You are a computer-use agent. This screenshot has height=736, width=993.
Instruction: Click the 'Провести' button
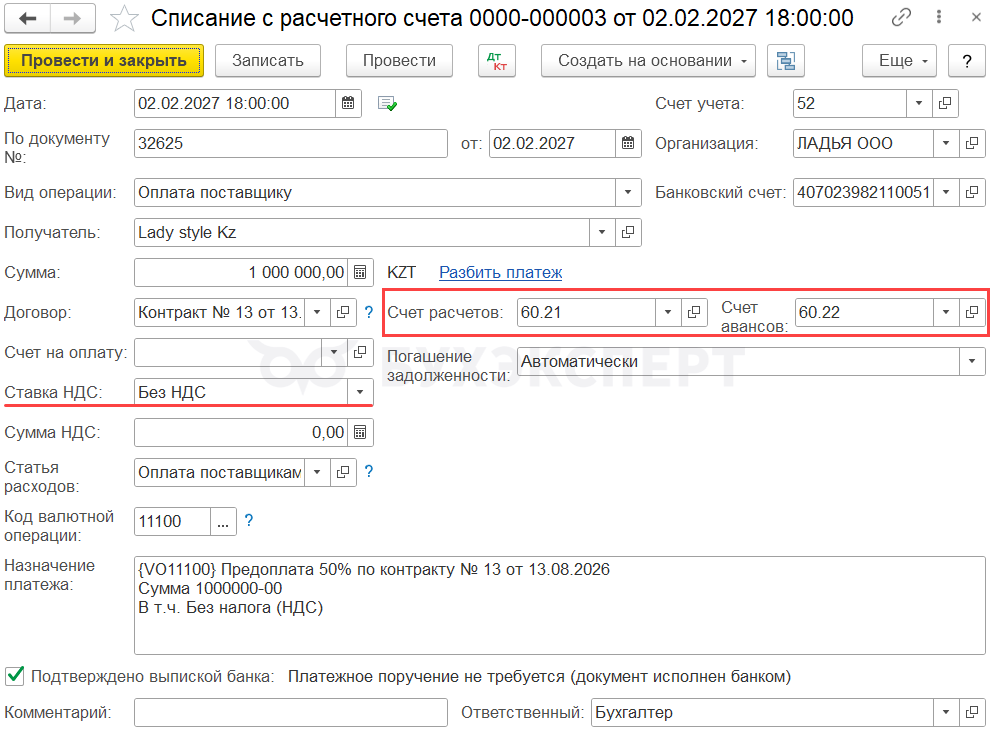[400, 61]
